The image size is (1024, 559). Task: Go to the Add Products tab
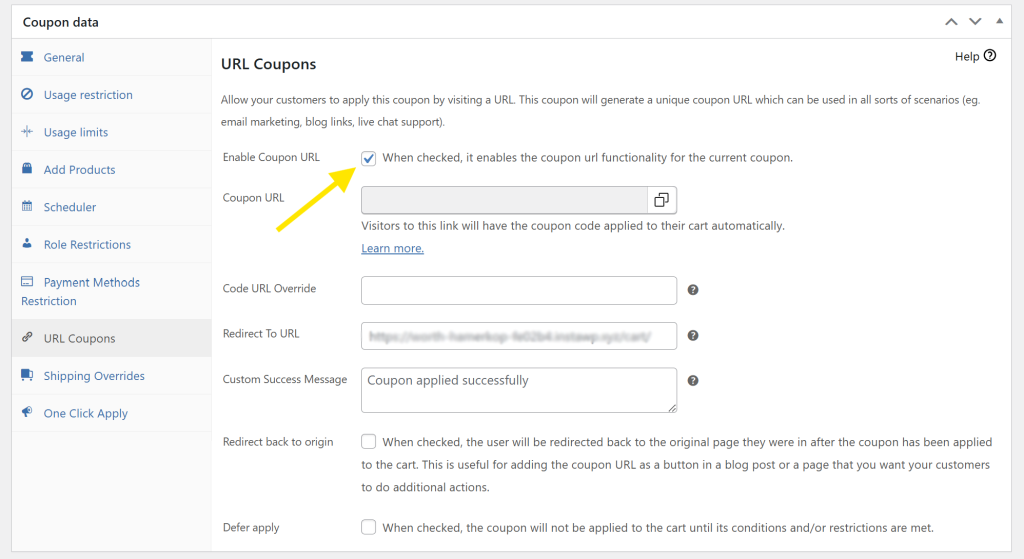[112, 170]
